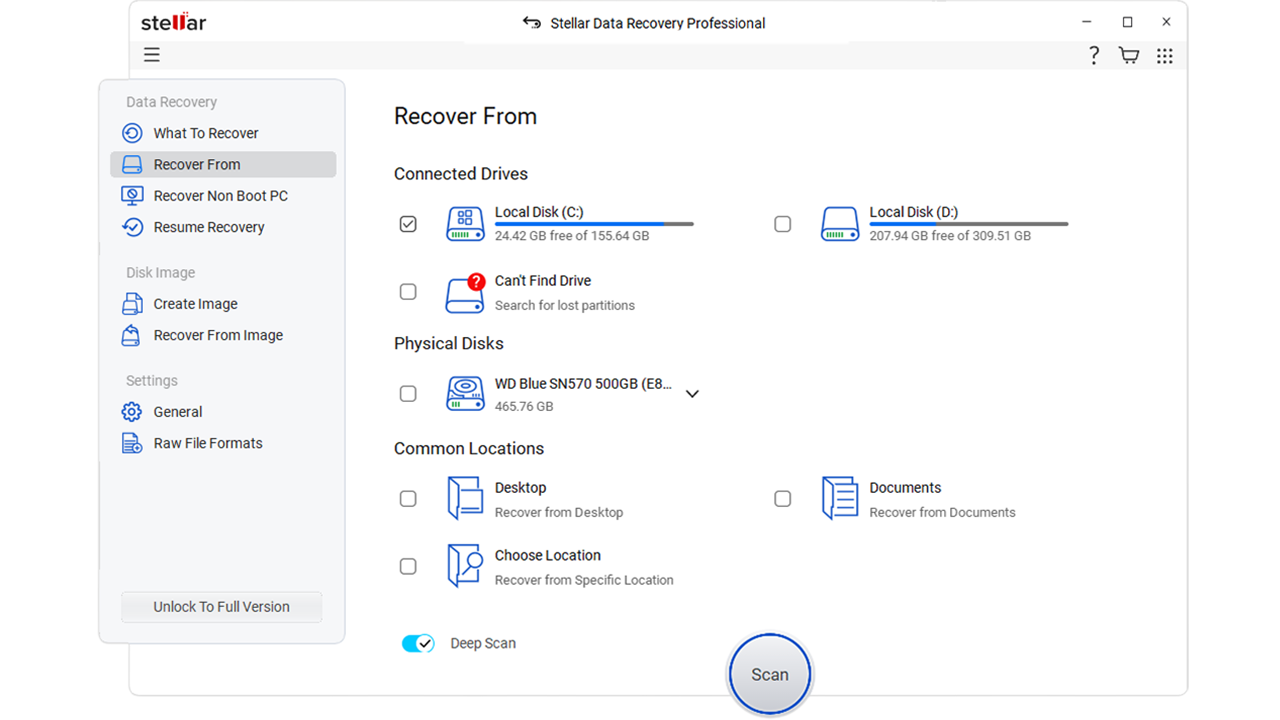Click the apps grid icon in toolbar
Screen dimensions: 1280x720
(x=1164, y=55)
